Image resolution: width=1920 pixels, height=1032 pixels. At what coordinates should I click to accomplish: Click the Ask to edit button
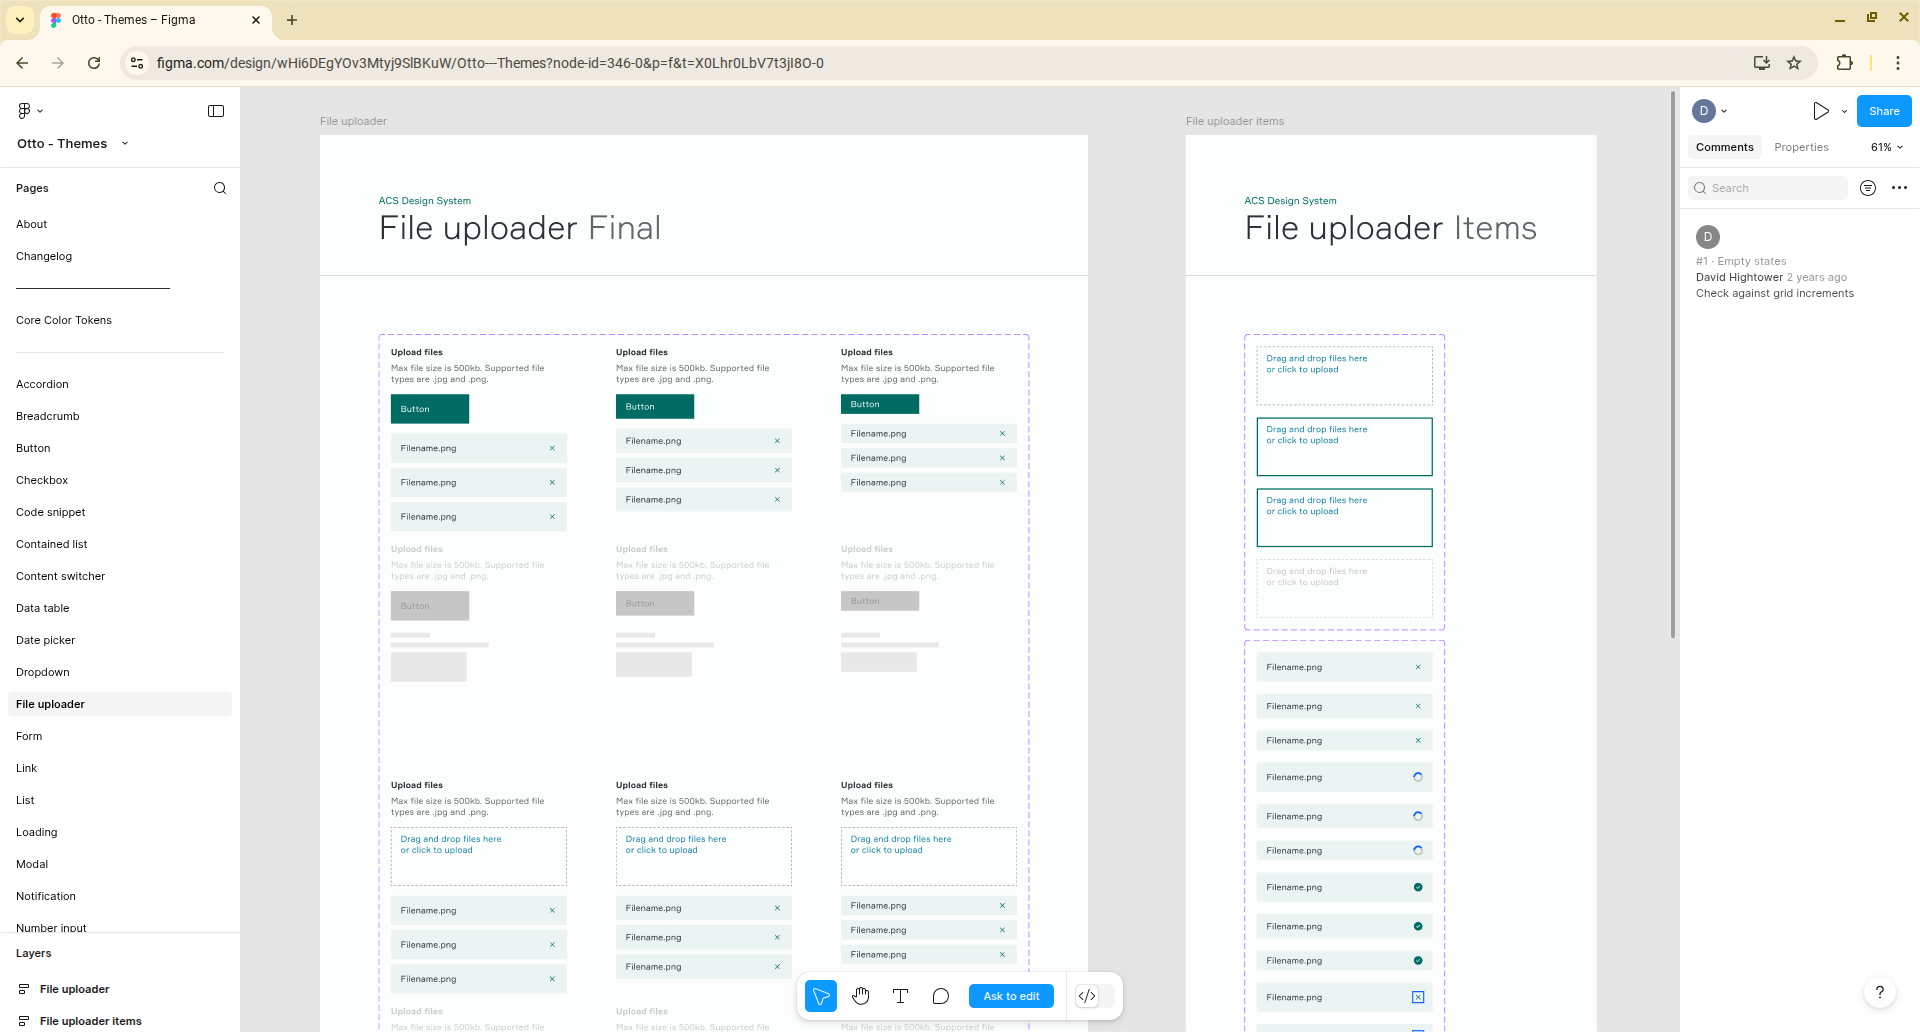(x=1011, y=996)
